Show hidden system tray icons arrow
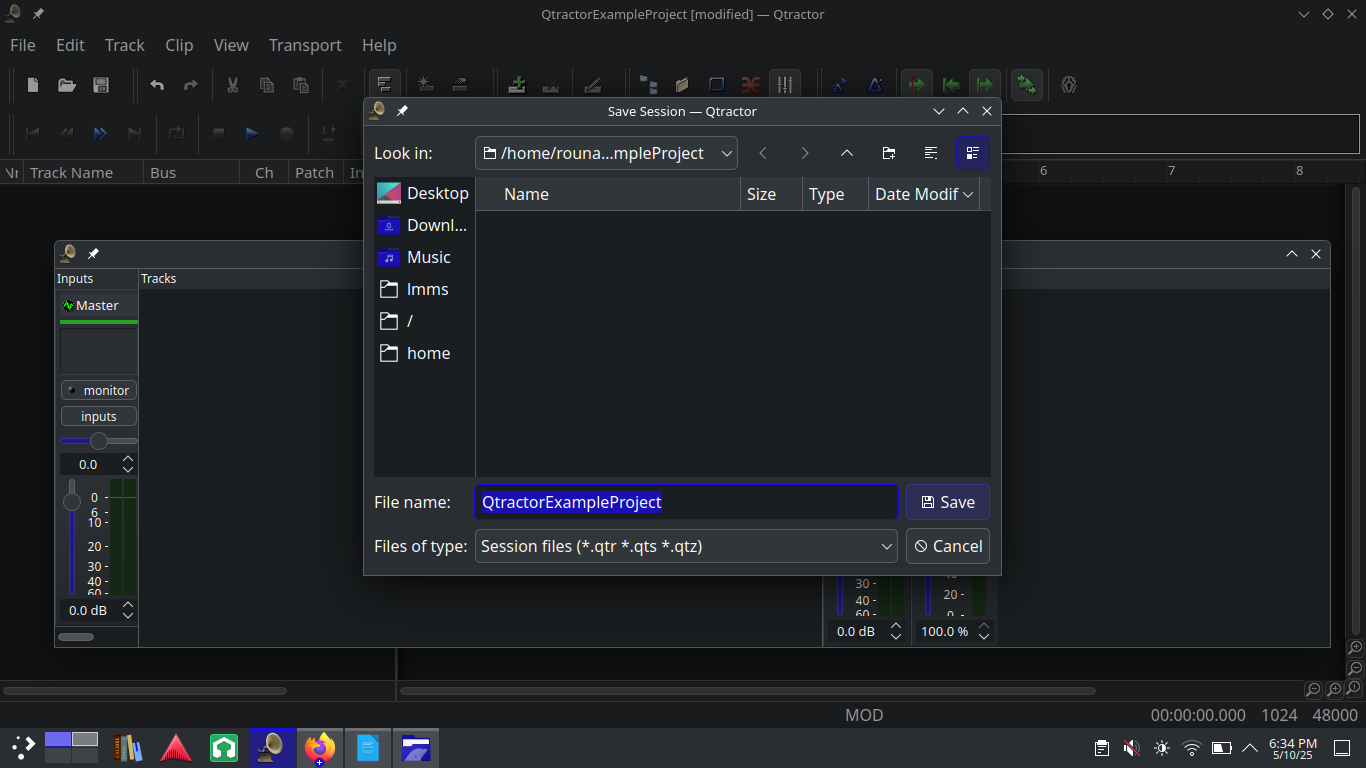This screenshot has height=768, width=1366. point(1250,747)
